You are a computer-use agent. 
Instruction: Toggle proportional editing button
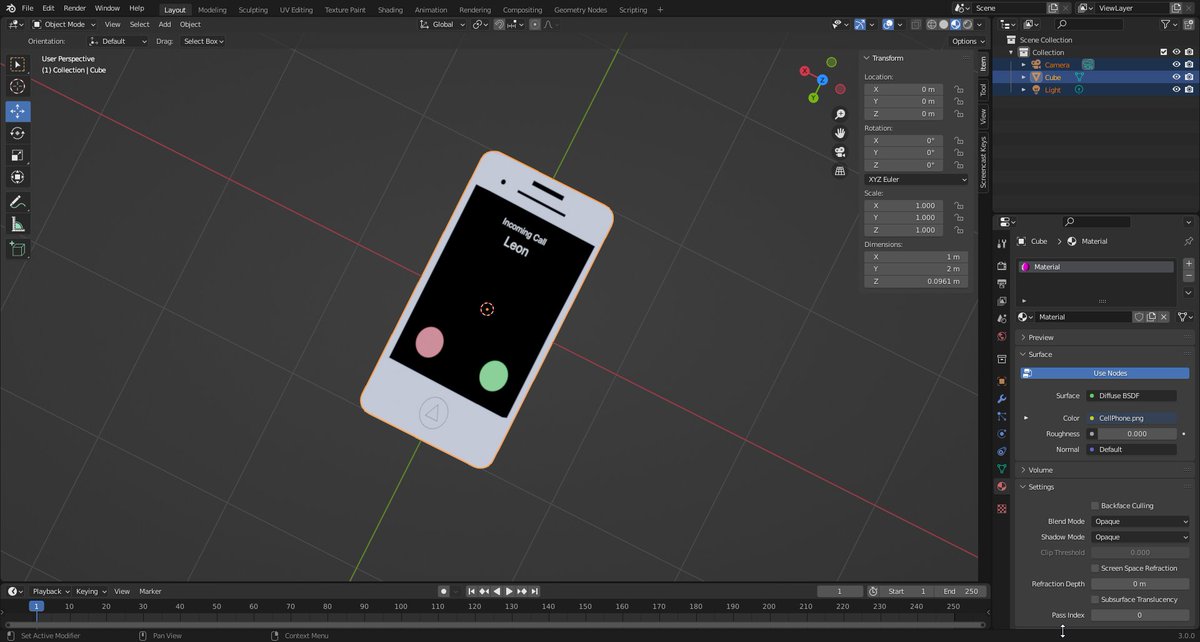coord(535,24)
